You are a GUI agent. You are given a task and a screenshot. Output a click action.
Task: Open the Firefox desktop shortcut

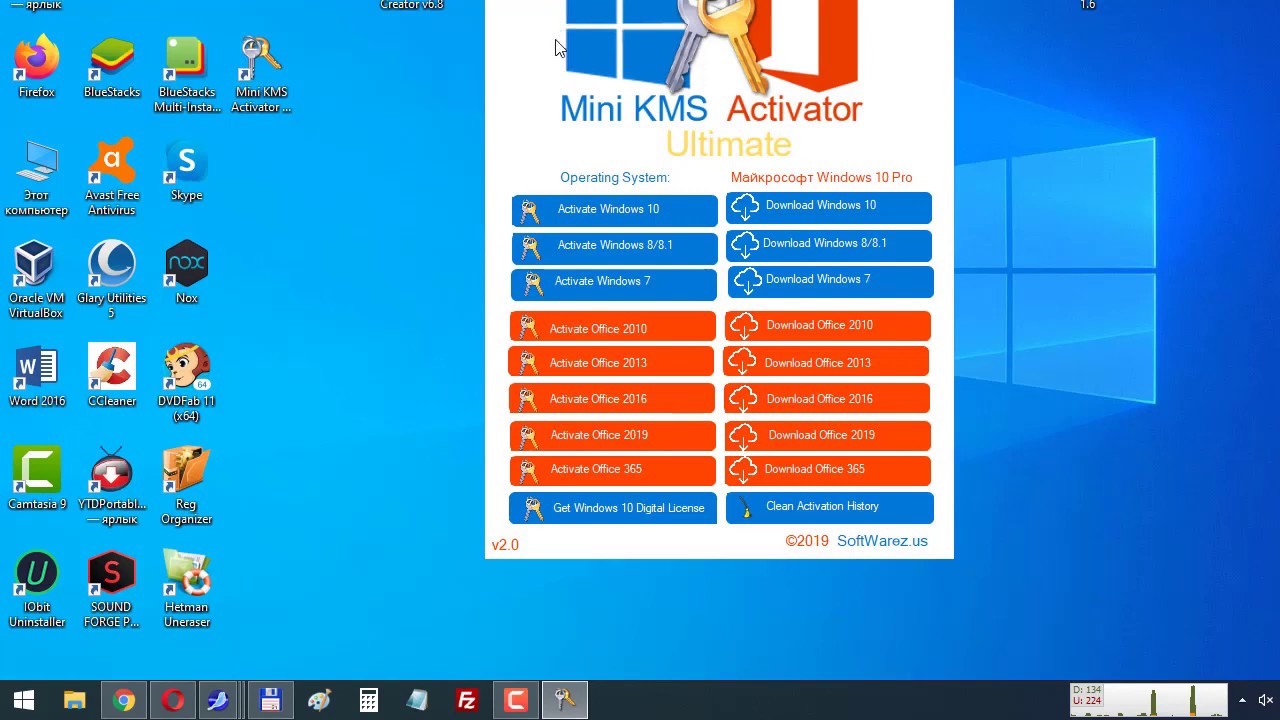(37, 68)
